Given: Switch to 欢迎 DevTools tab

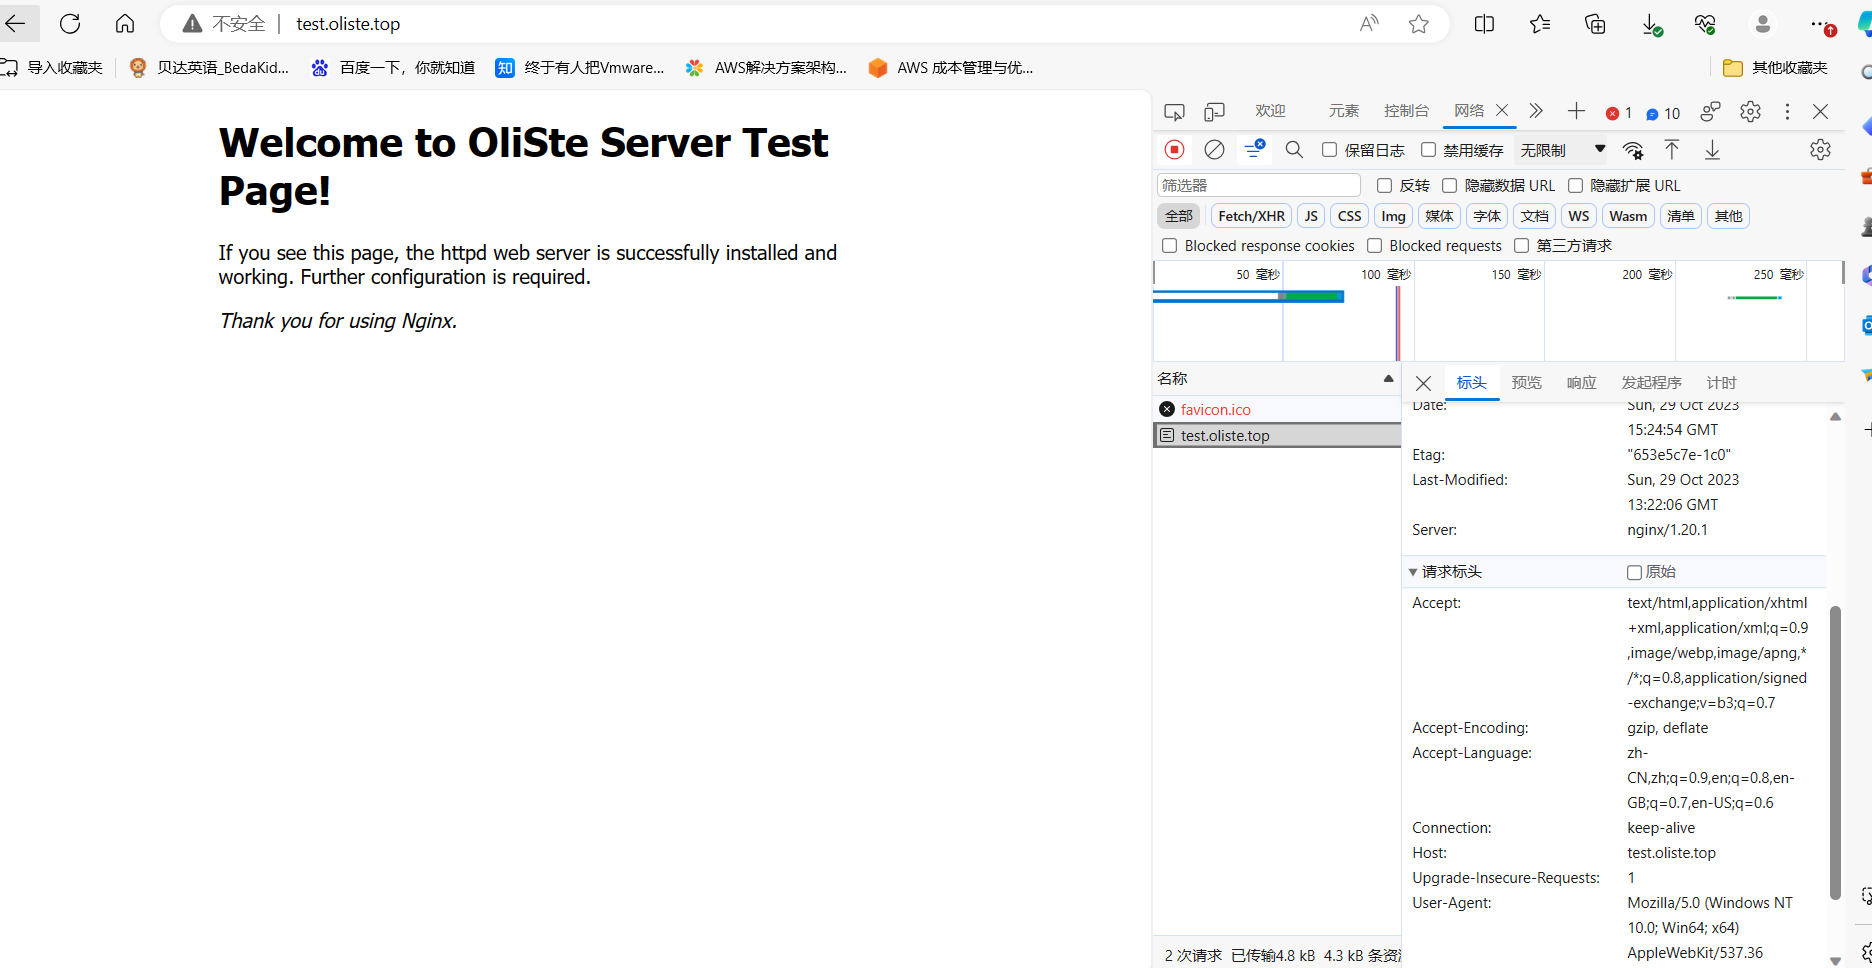Looking at the screenshot, I should click(1270, 111).
